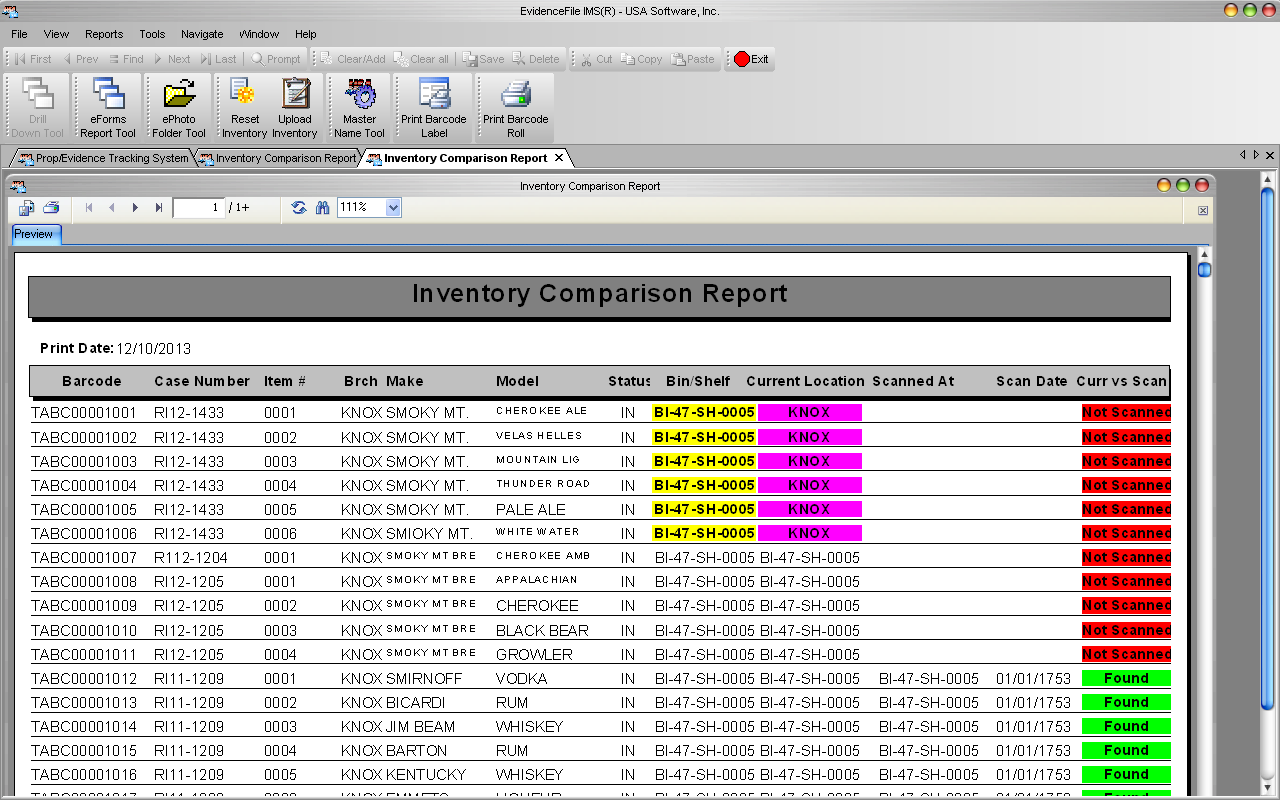Open the Navigate menu
This screenshot has width=1280, height=800.
tap(202, 34)
